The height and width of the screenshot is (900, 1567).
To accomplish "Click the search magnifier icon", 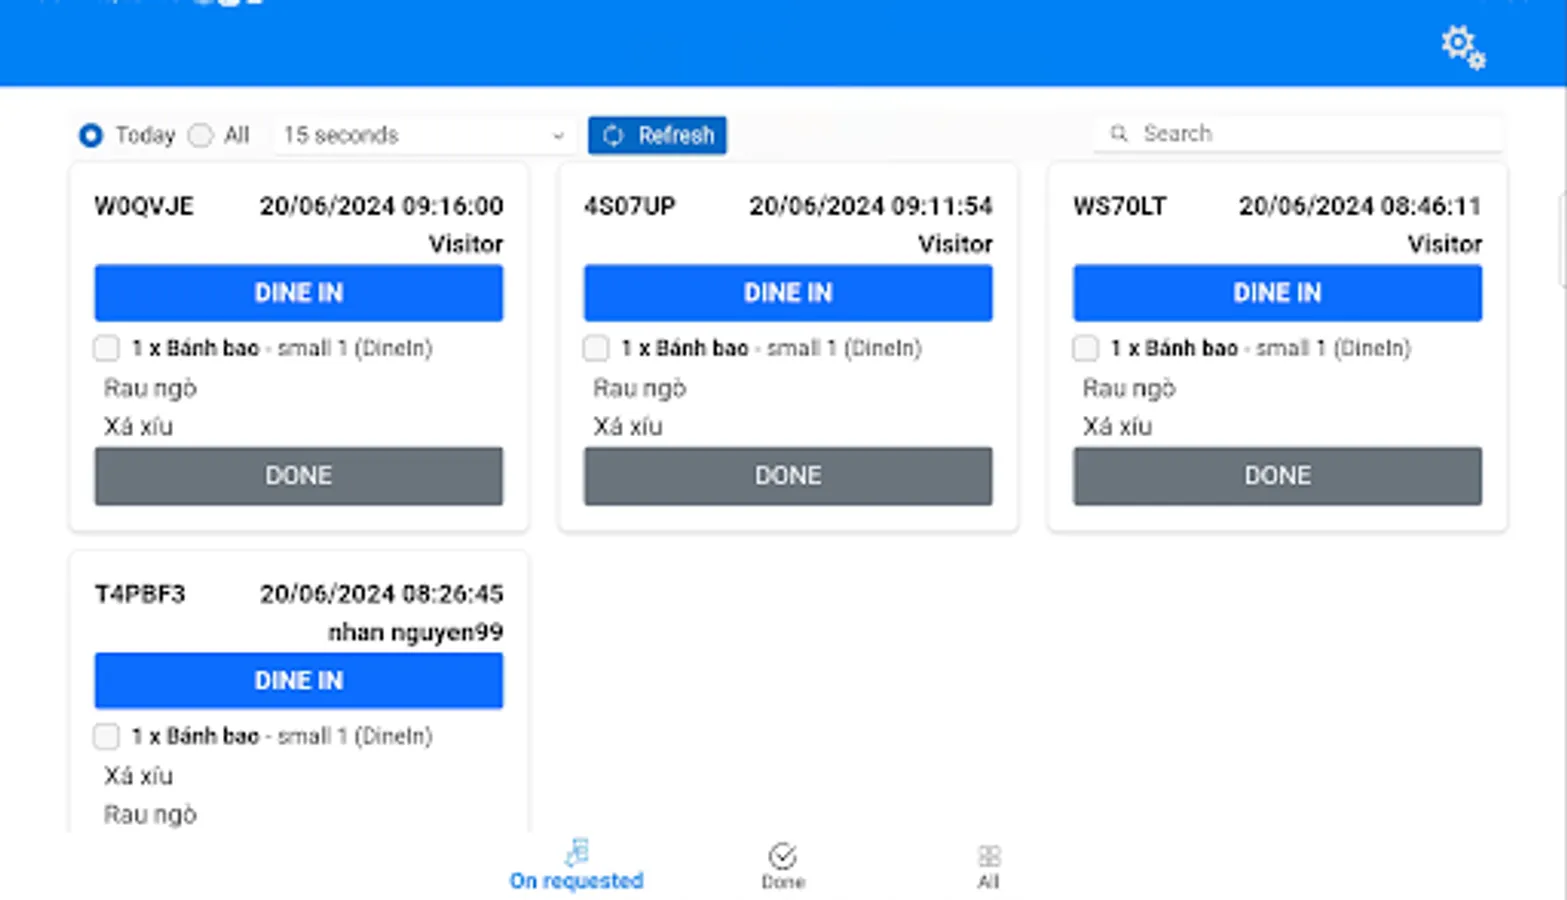I will pyautogui.click(x=1118, y=133).
